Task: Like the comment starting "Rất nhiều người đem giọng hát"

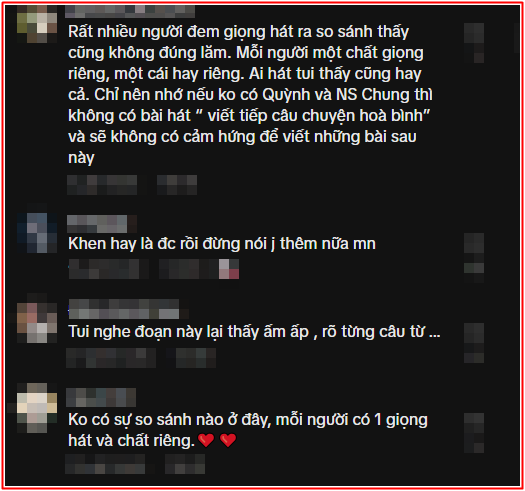Action: point(474,43)
